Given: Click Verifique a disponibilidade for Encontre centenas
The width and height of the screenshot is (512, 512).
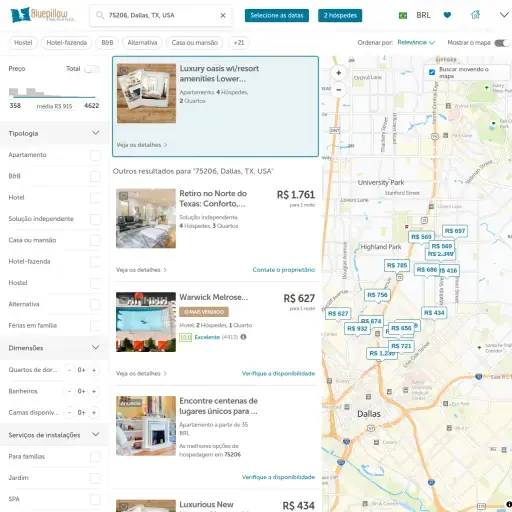Looking at the screenshot, I should (x=278, y=477).
